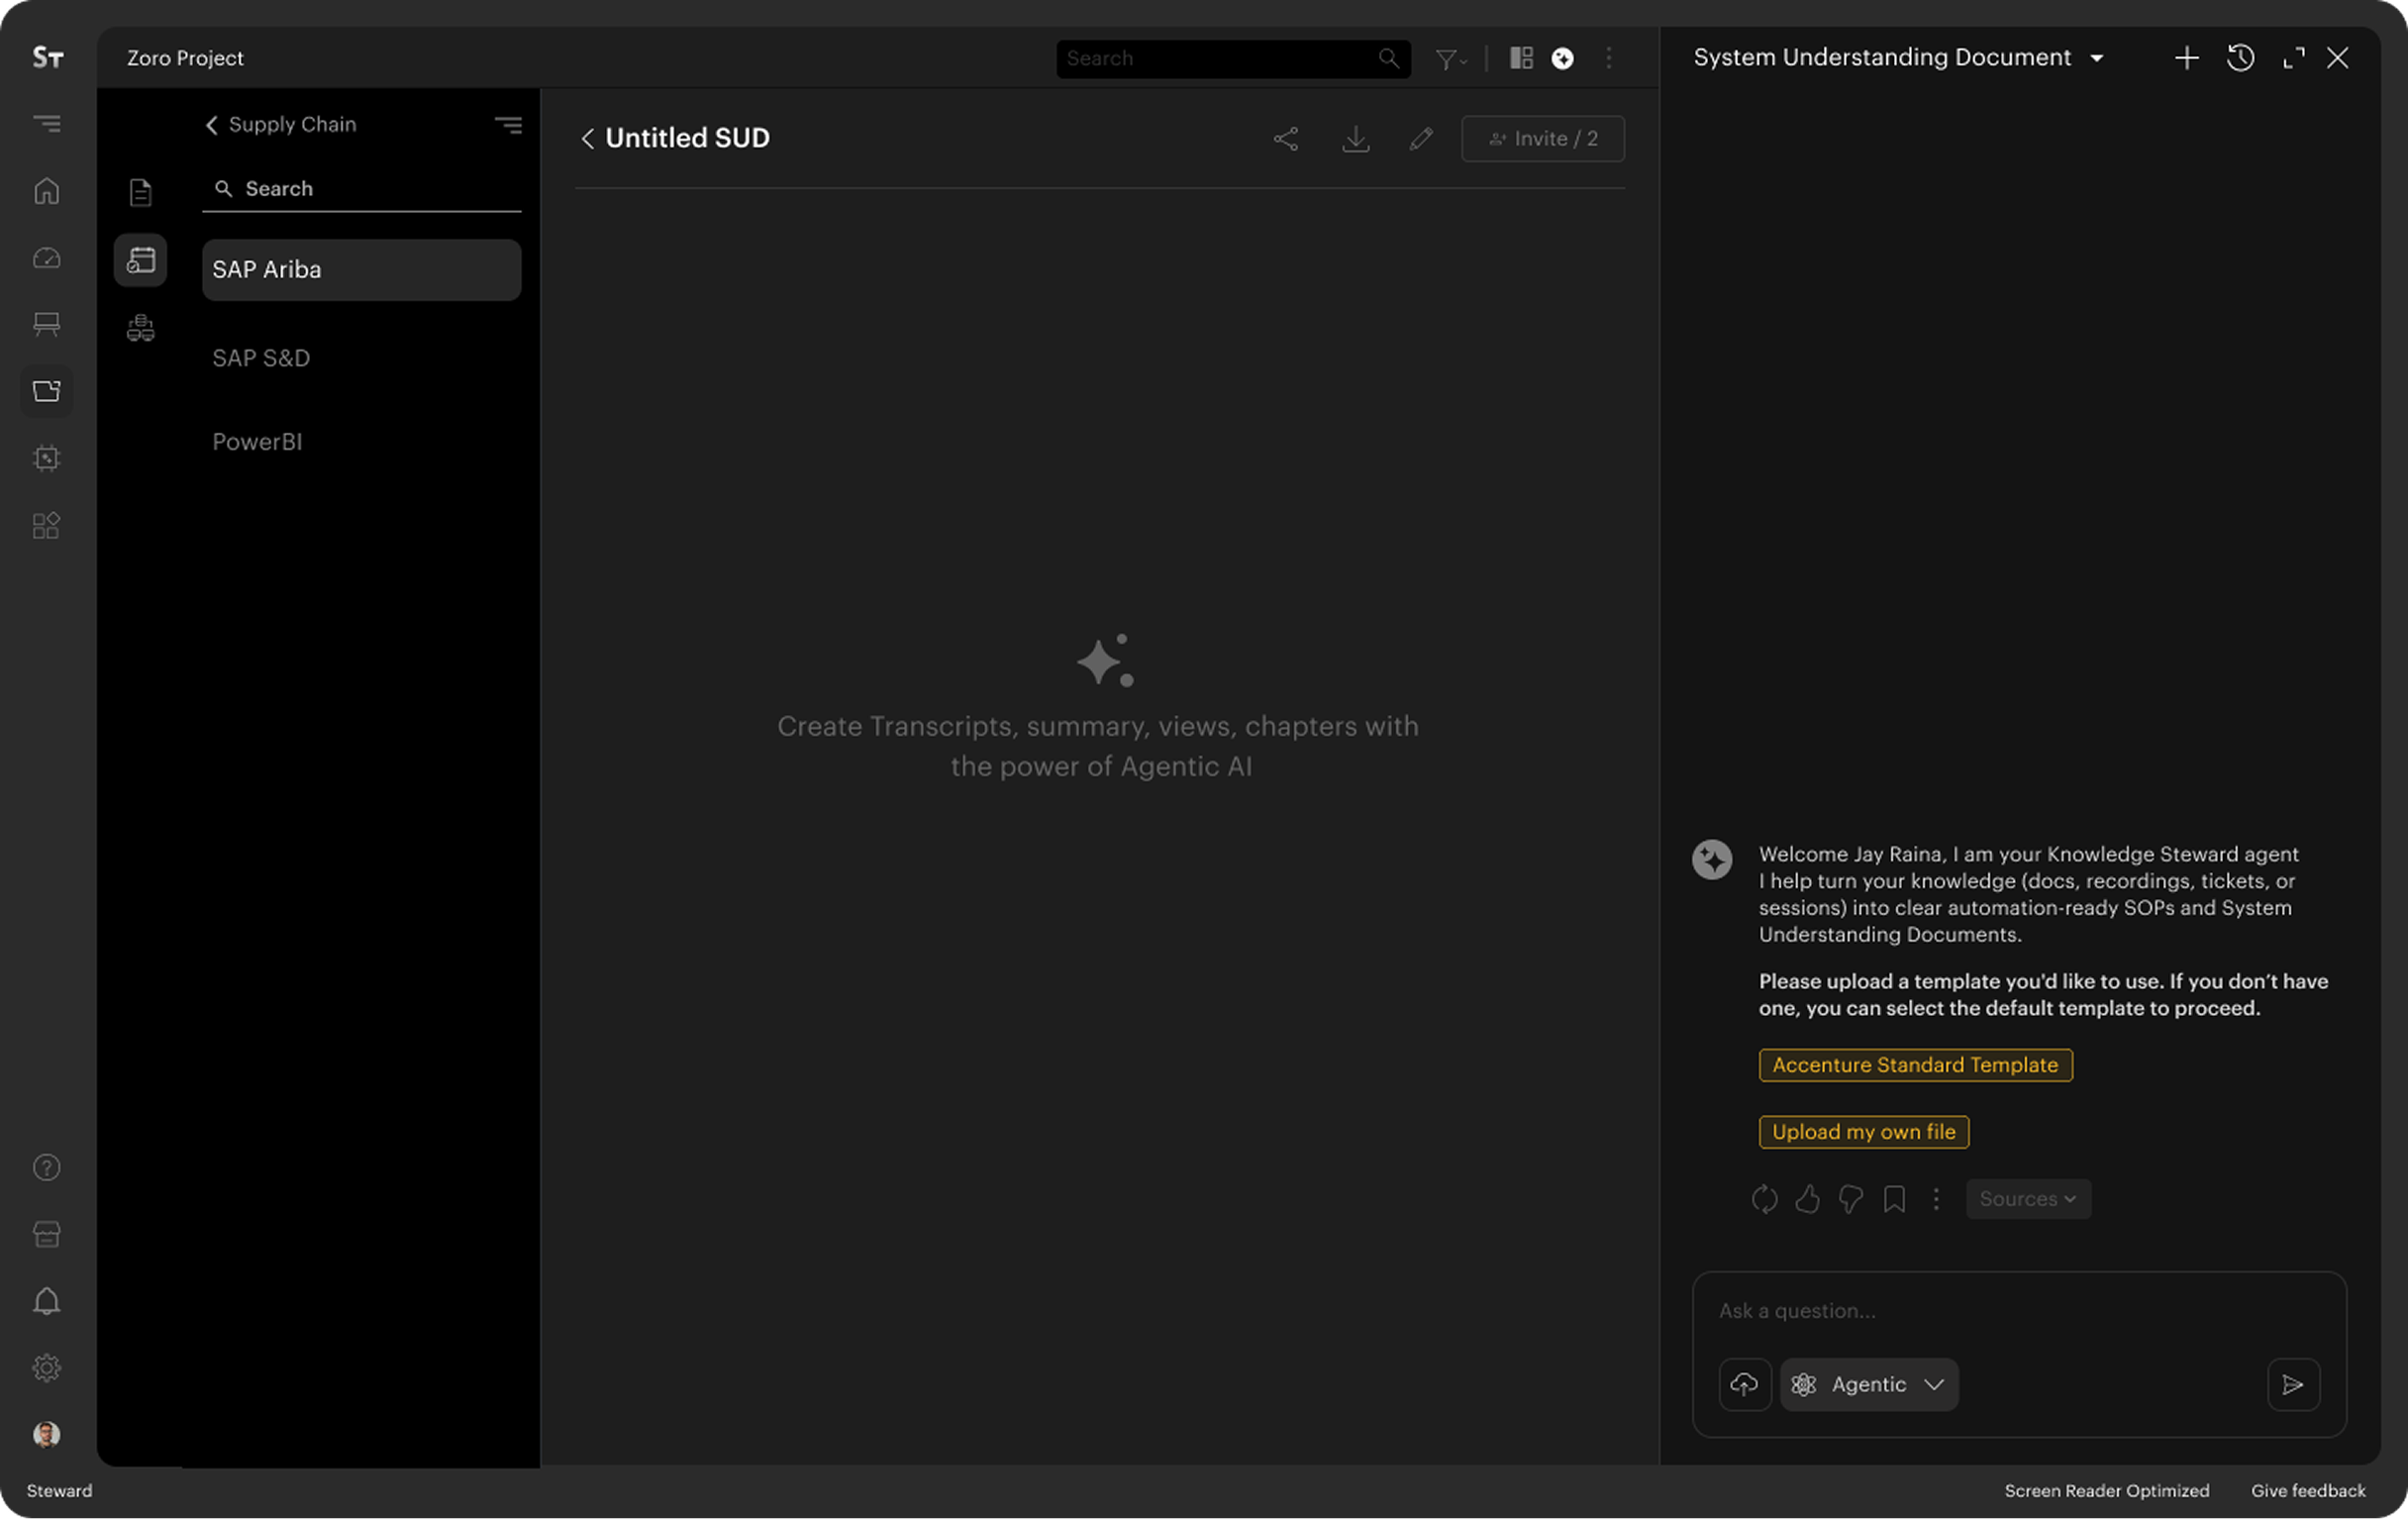Click the cloud upload icon in chat box
Image resolution: width=2408 pixels, height=1519 pixels.
[x=1744, y=1384]
